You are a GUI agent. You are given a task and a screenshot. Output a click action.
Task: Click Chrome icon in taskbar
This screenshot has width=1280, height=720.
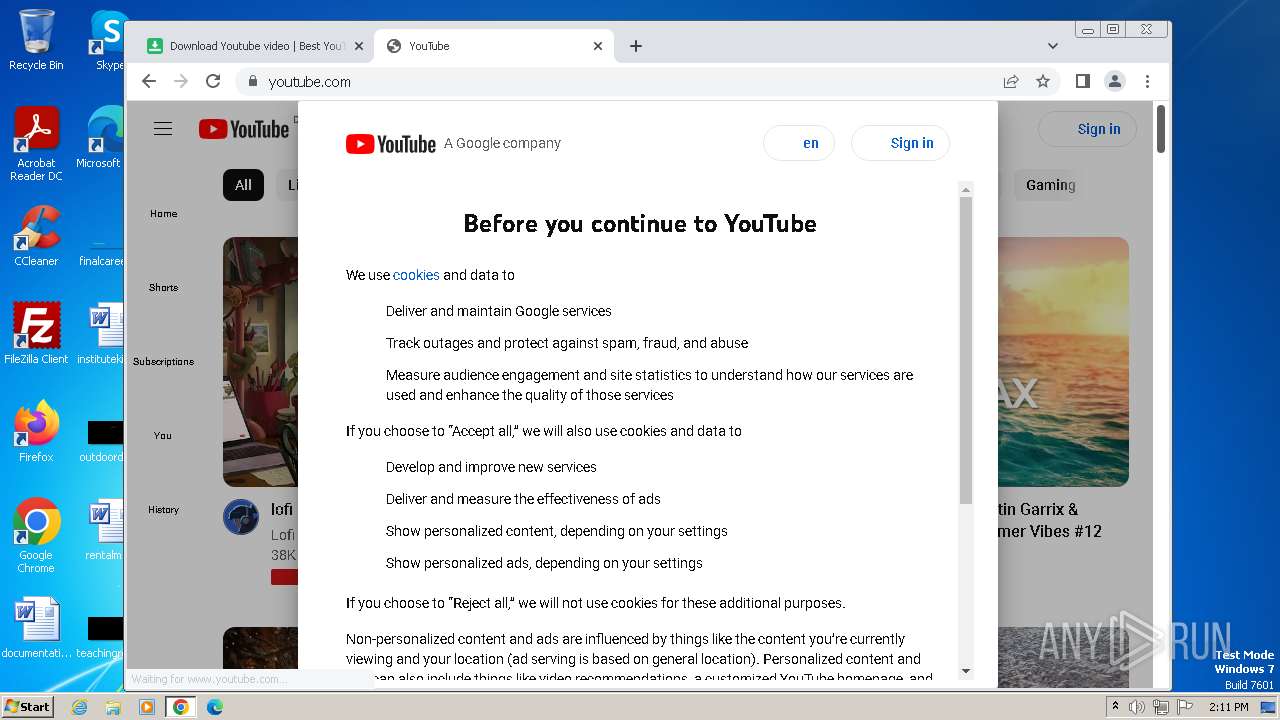(181, 707)
